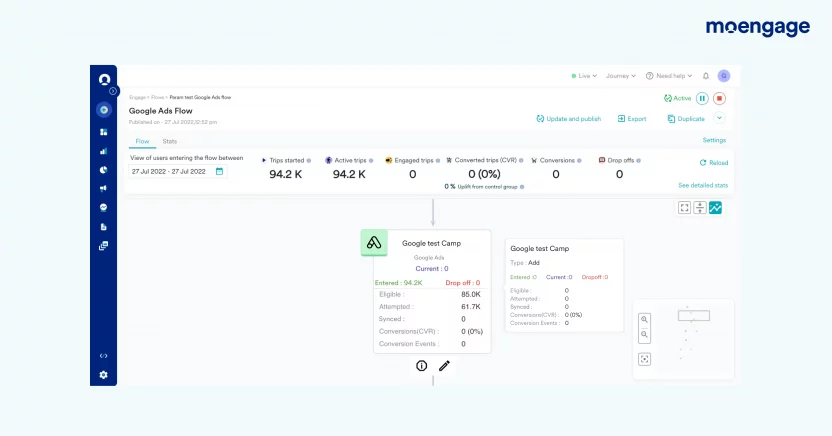Screen dimensions: 832x436
Task: Click the Reload button
Action: [714, 163]
